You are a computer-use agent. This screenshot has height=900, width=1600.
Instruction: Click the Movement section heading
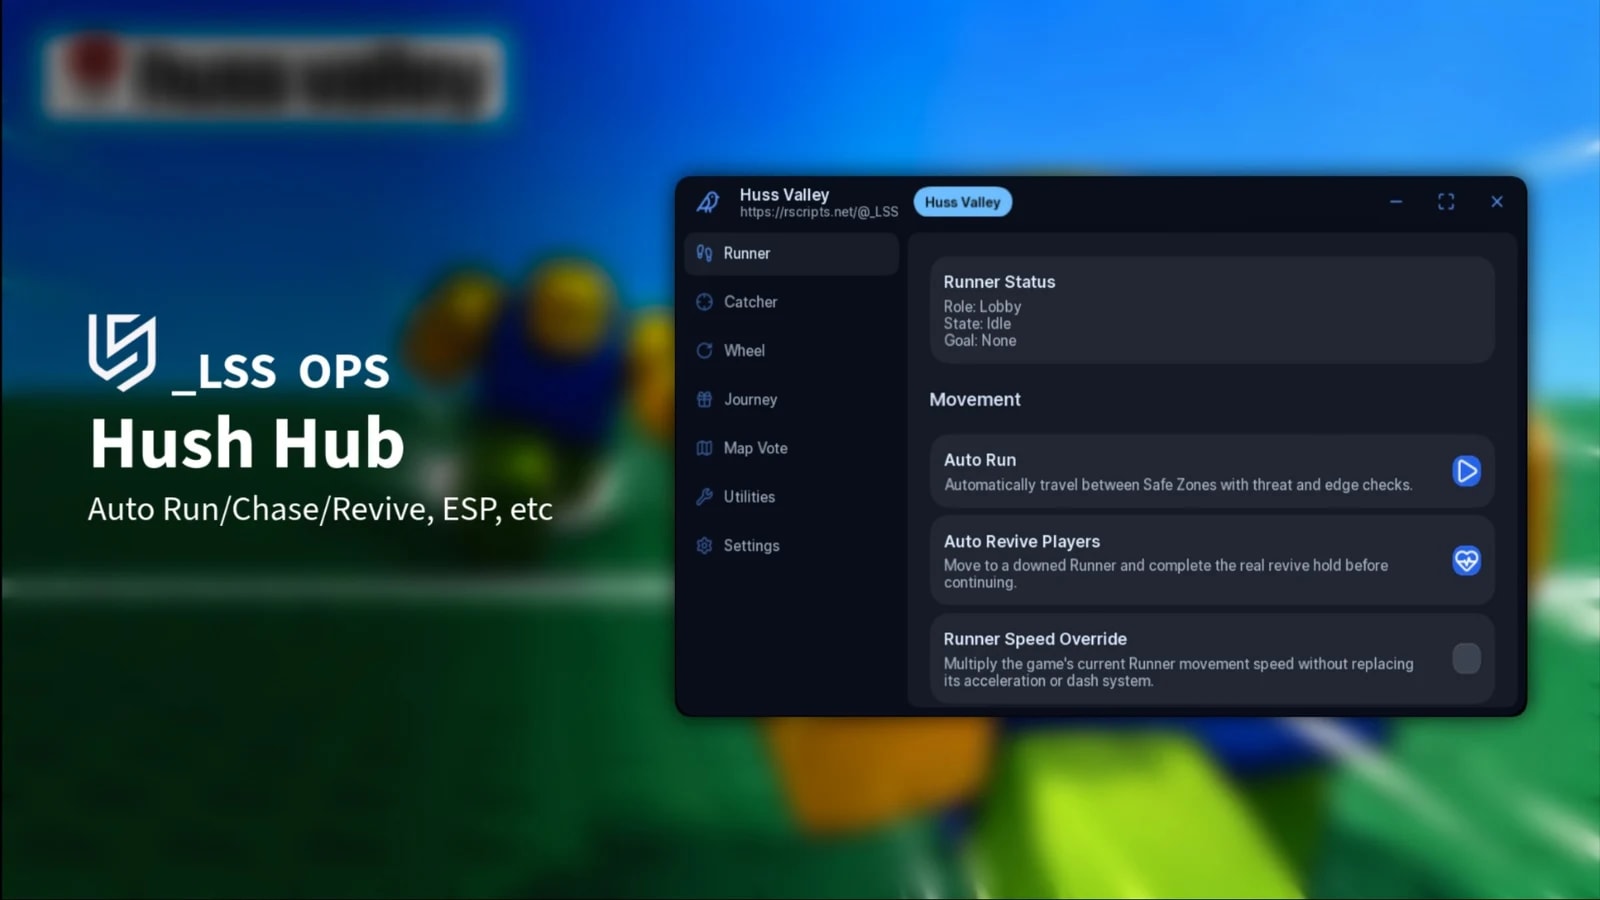[975, 400]
